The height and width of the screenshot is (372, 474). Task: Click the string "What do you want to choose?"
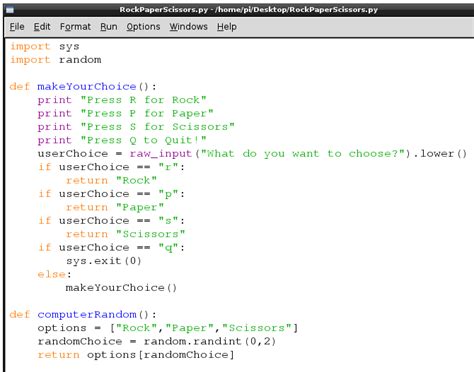point(303,154)
